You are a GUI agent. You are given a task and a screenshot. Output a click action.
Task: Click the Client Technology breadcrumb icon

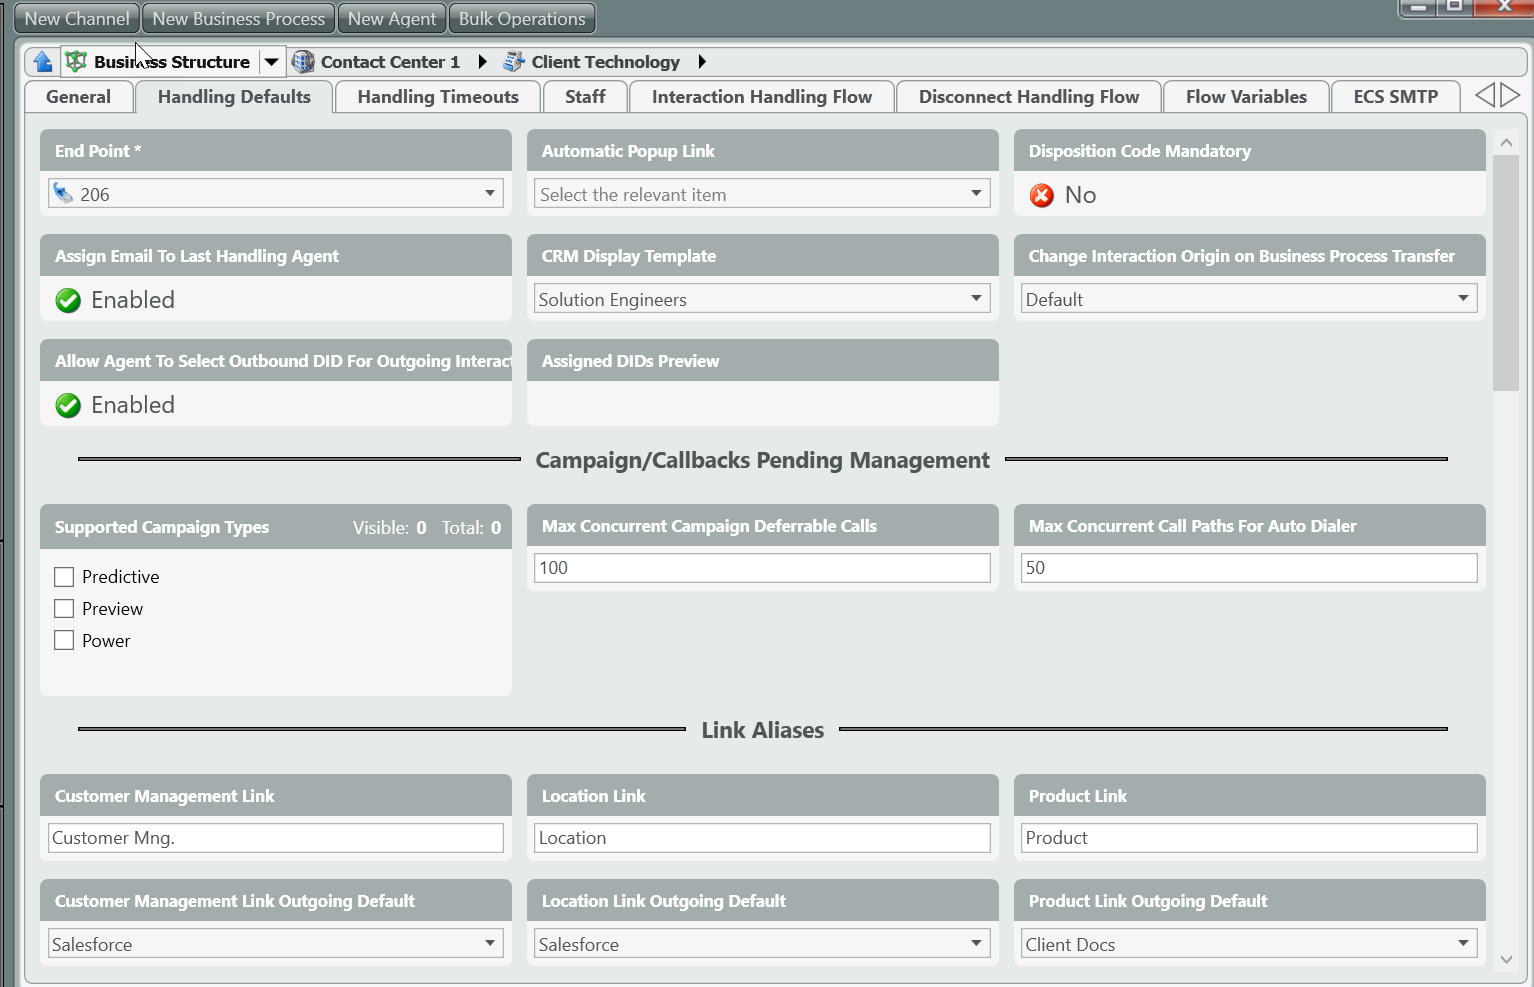514,62
